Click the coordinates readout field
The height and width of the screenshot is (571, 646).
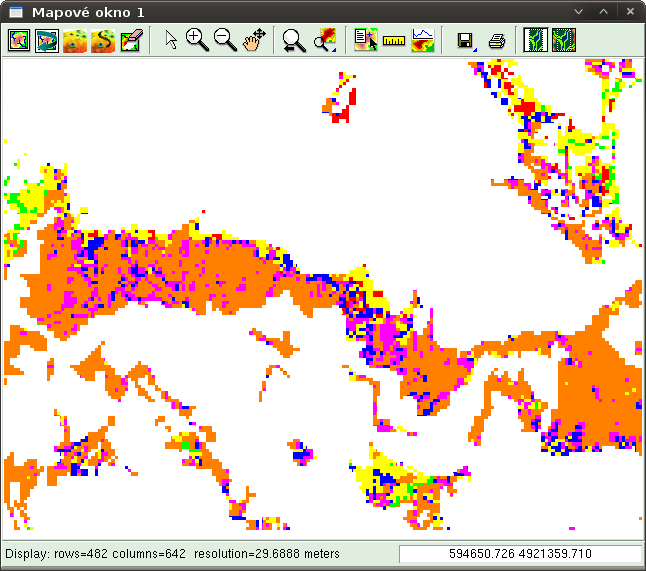pyautogui.click(x=520, y=554)
